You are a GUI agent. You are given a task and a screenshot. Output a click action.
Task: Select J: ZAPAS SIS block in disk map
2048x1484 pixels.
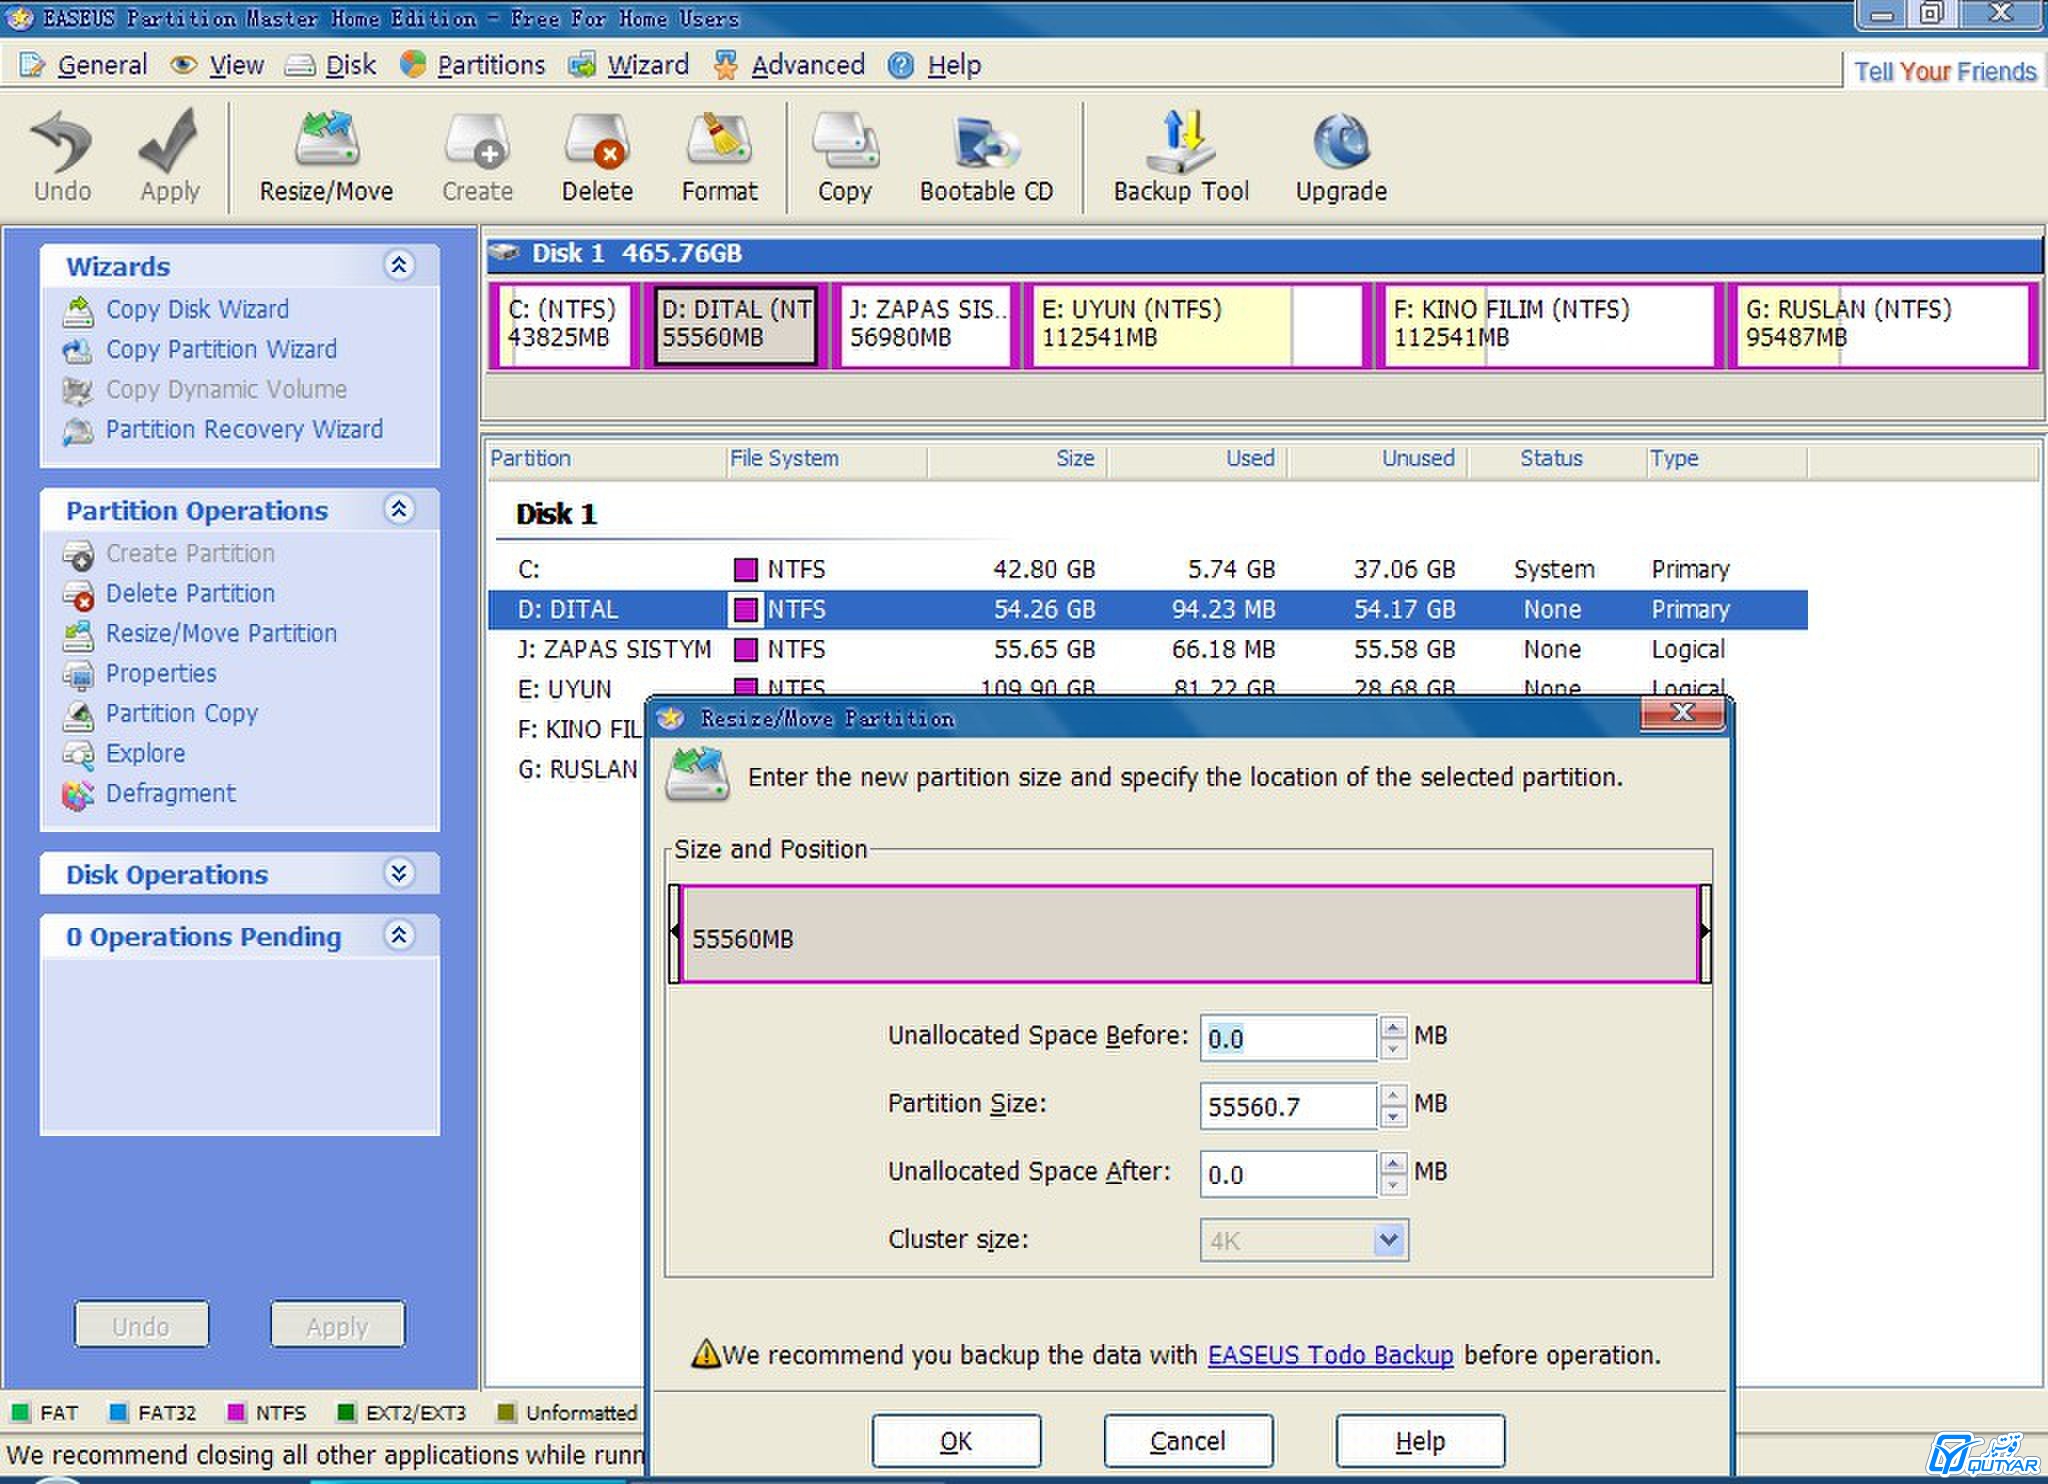point(926,325)
